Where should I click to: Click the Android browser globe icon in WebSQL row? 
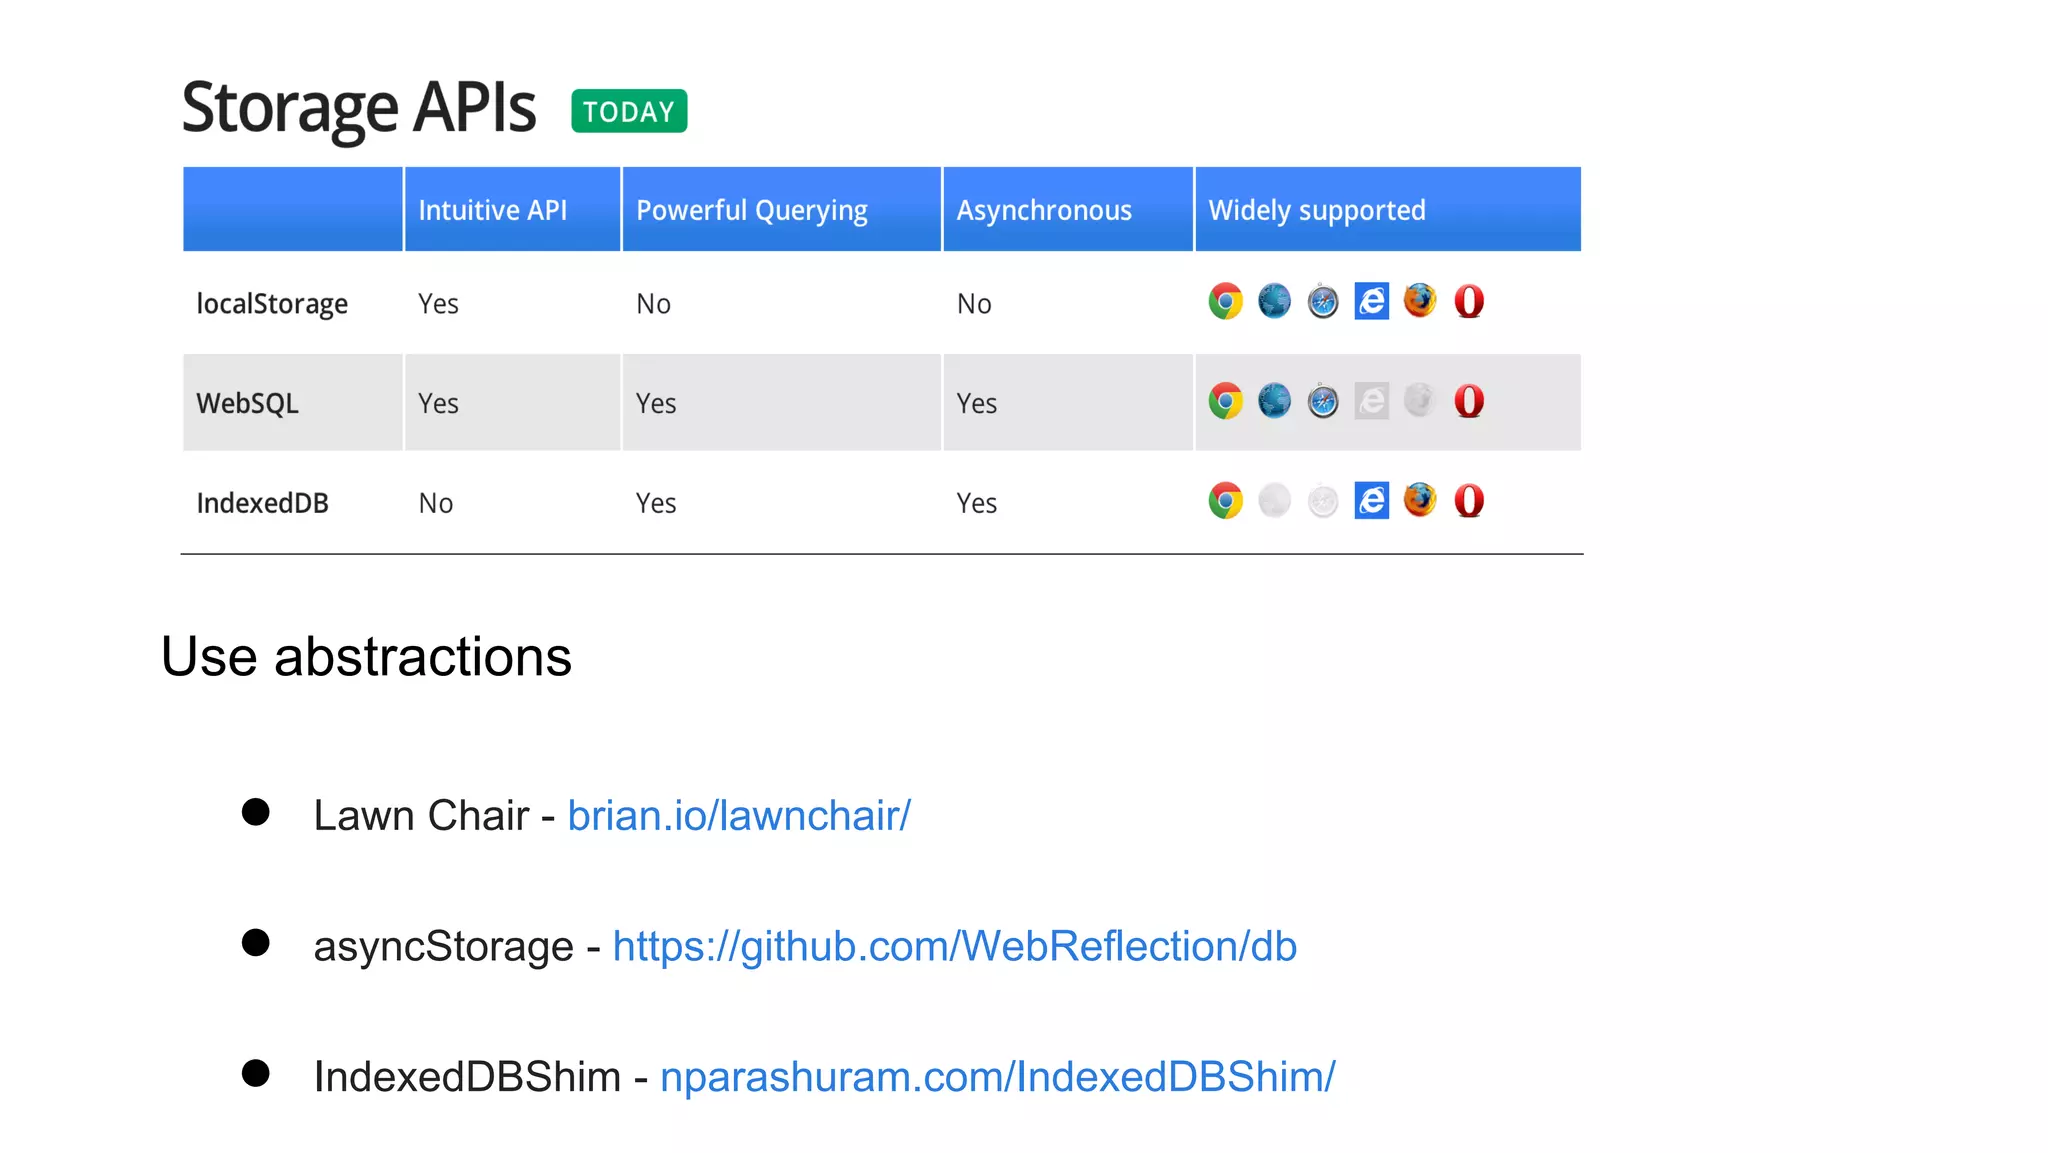pos(1274,401)
